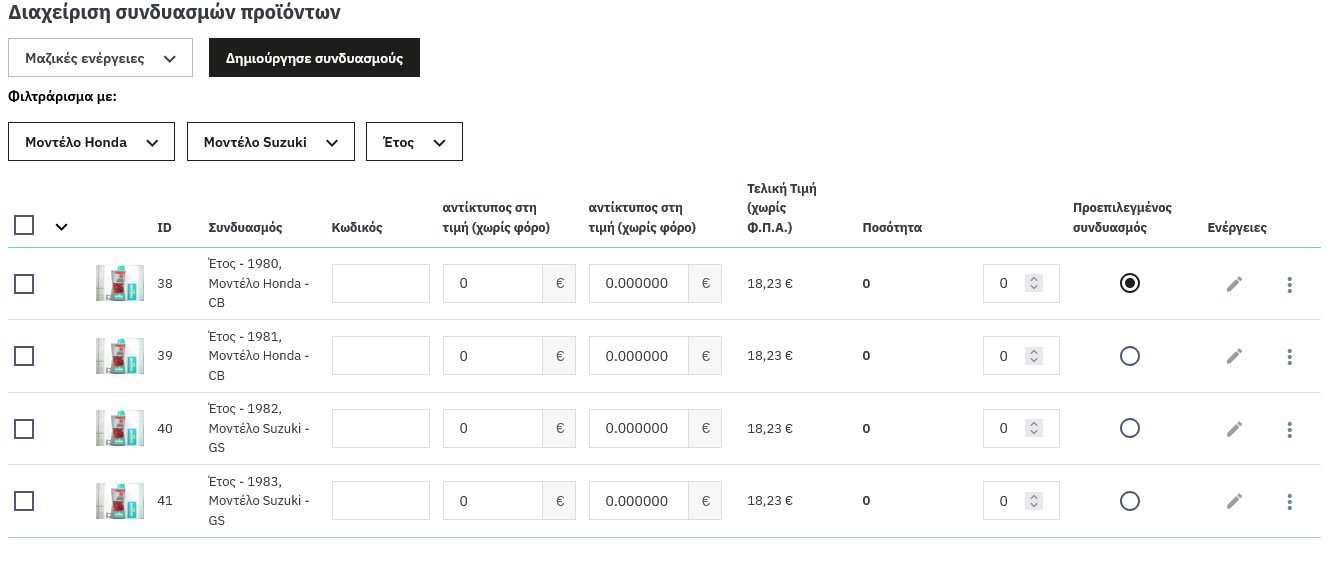Click edit pencil icon for combination 39

pyautogui.click(x=1234, y=356)
